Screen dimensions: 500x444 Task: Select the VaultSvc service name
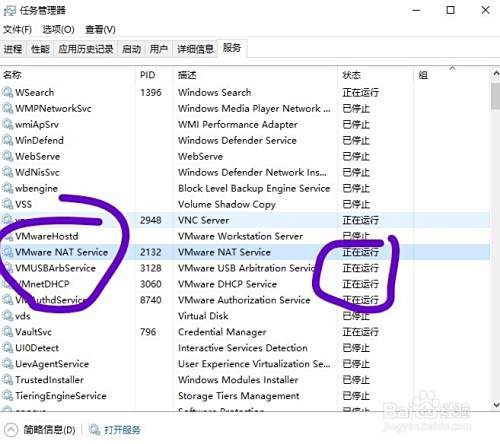click(33, 332)
